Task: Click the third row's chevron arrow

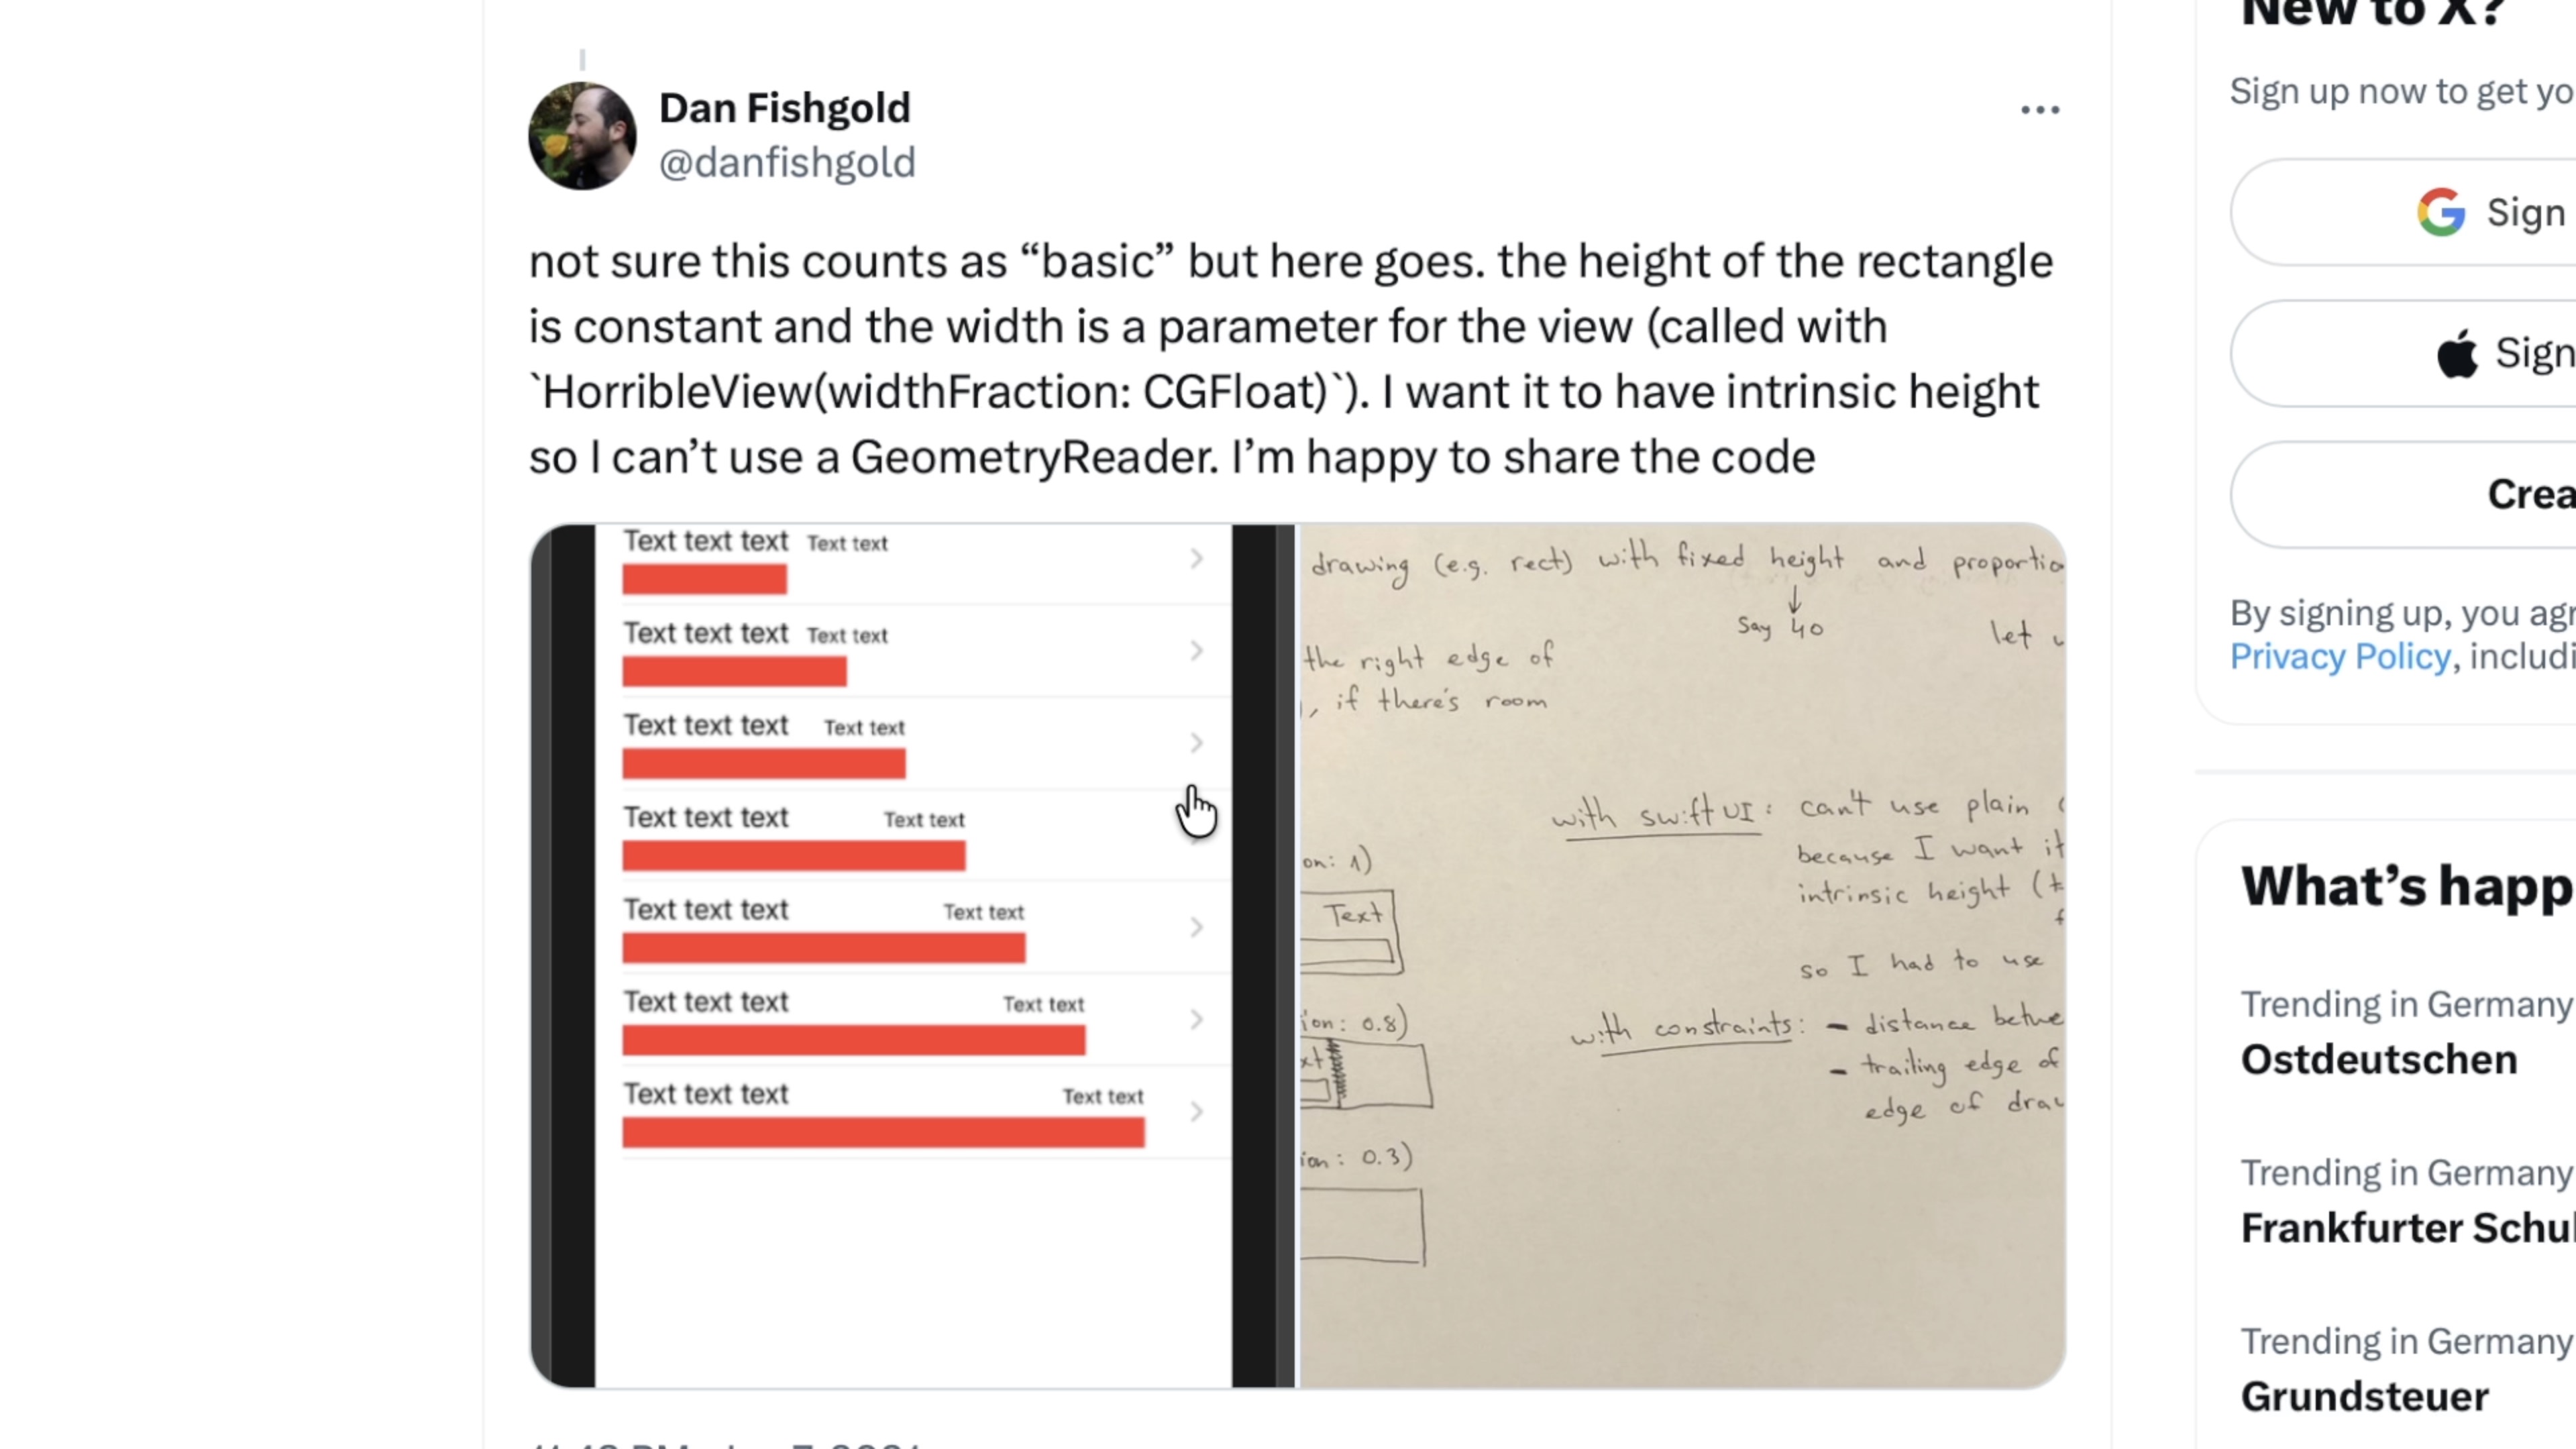Action: click(1196, 743)
